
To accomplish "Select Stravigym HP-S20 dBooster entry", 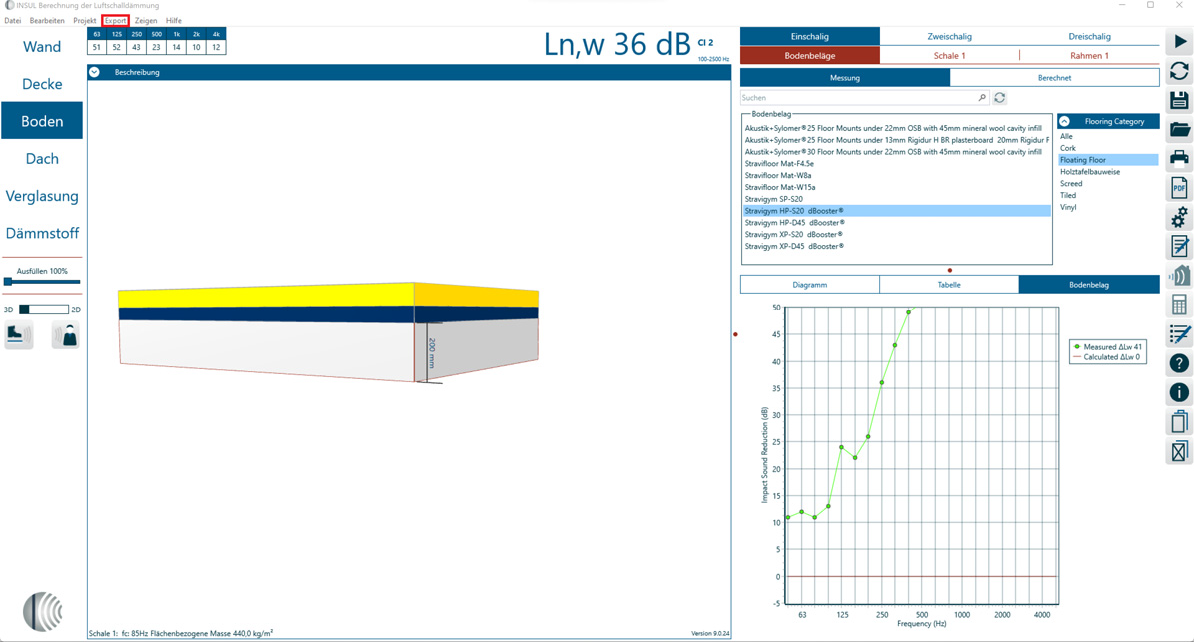I will tap(896, 211).
